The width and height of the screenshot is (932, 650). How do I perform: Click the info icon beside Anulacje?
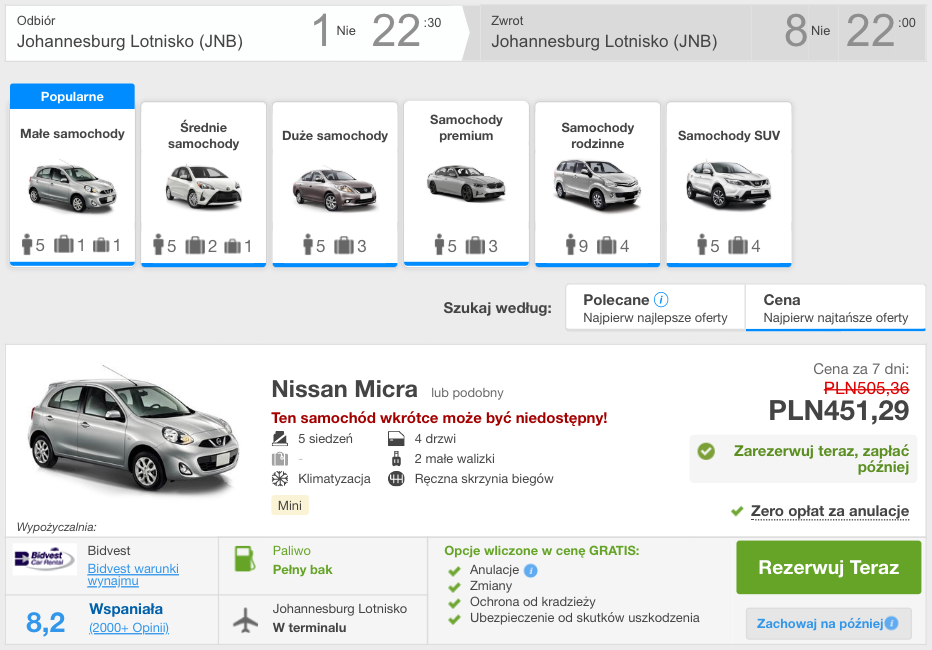coord(531,570)
